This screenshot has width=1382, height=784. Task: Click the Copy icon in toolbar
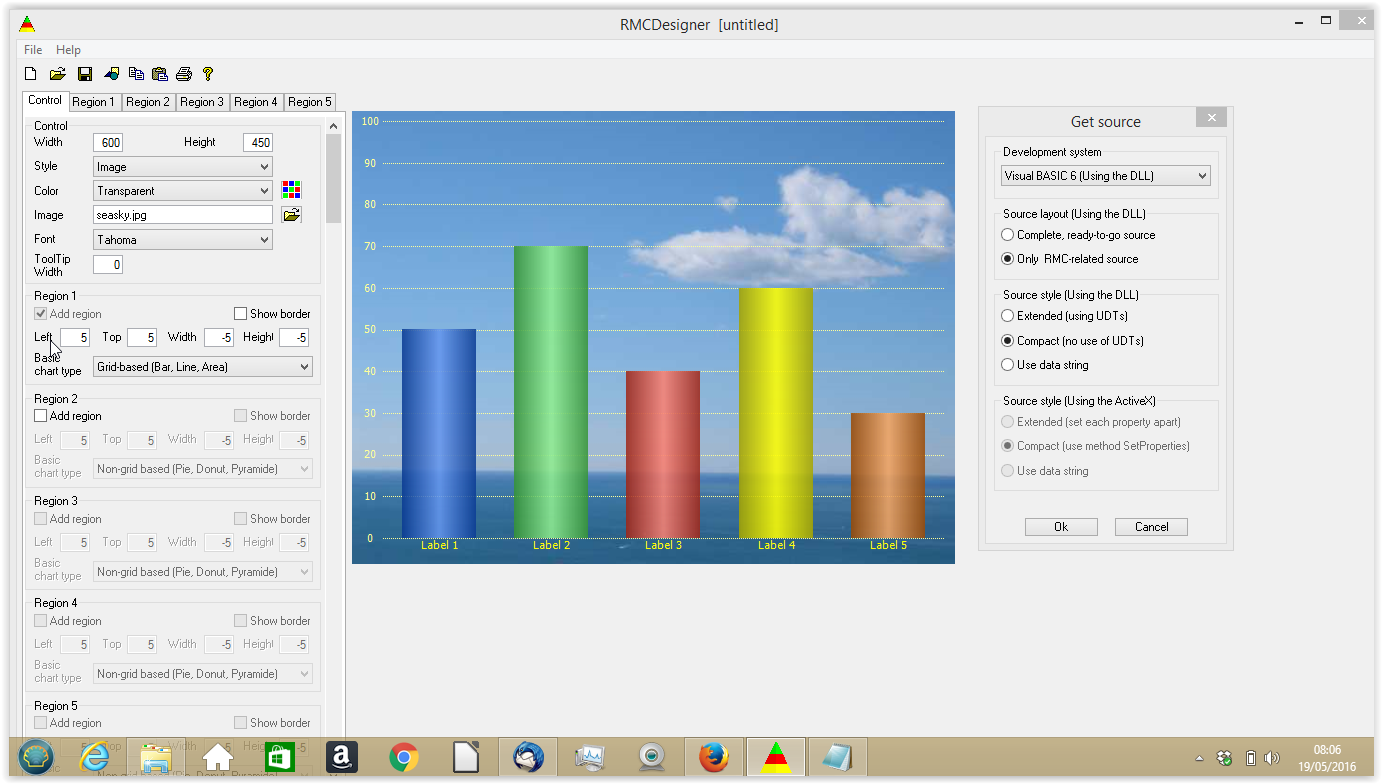tap(136, 74)
